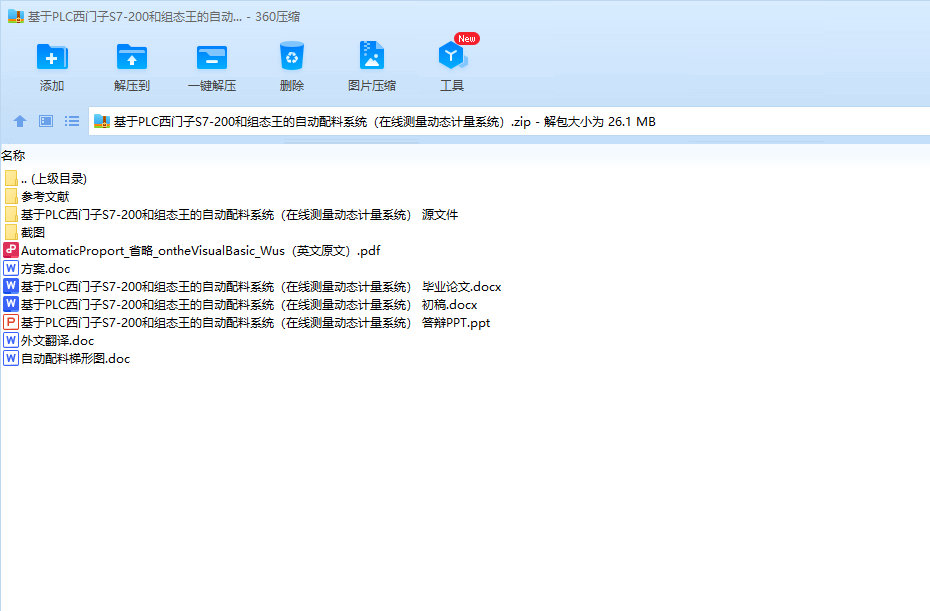Select the 答辩PPT.ppt file name
Image resolution: width=930 pixels, height=611 pixels.
(256, 323)
